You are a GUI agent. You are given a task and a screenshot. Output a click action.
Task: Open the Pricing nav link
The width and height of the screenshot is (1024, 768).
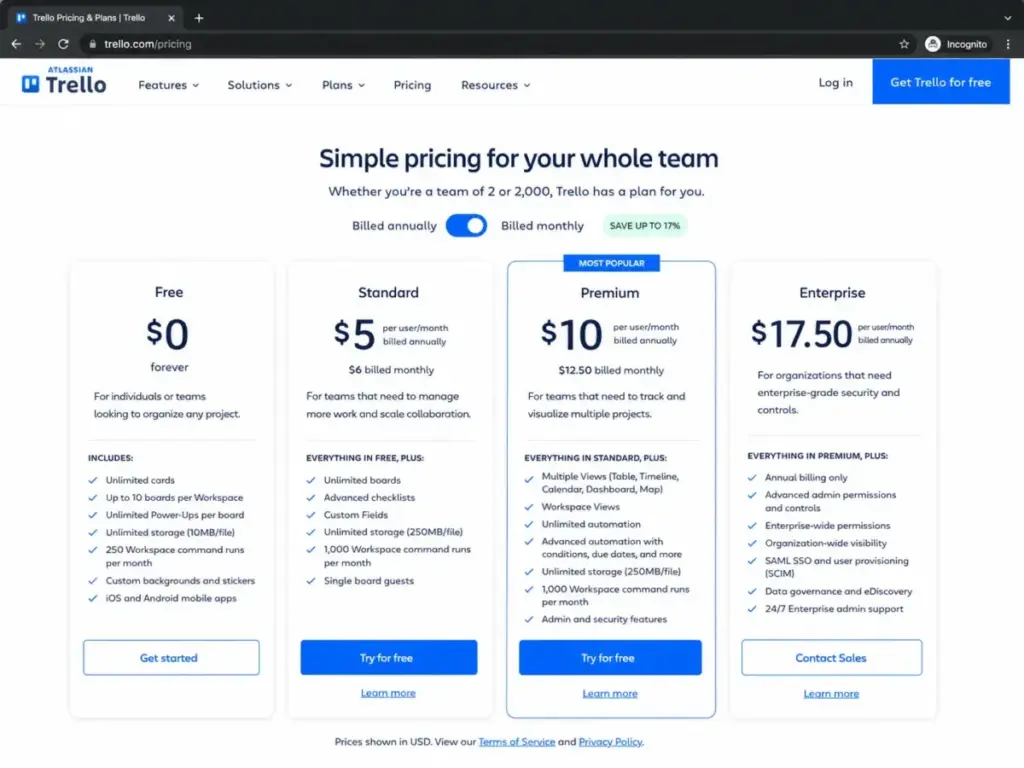click(412, 85)
